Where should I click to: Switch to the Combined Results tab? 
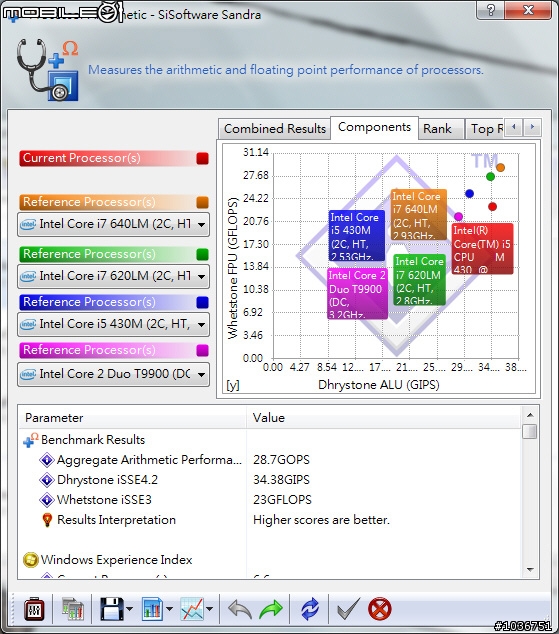275,129
